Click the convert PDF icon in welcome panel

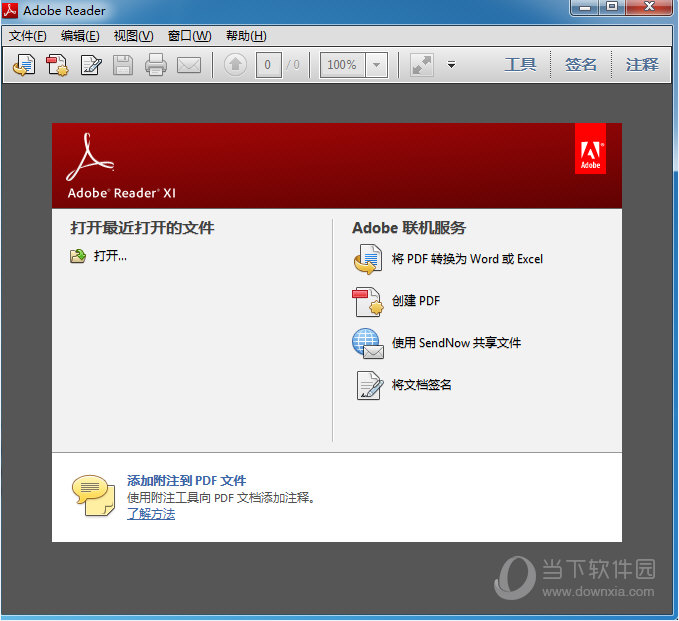click(x=368, y=259)
